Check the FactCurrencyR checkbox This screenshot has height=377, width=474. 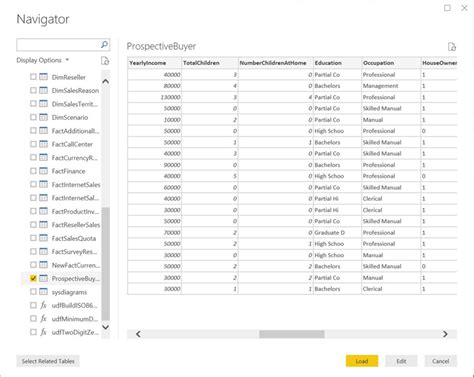coord(33,157)
